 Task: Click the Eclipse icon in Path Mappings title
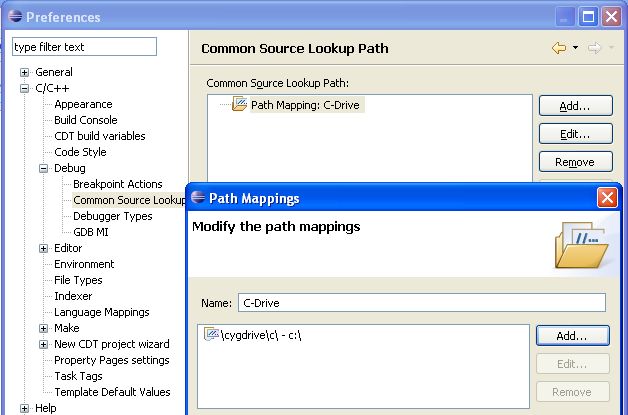pos(198,197)
